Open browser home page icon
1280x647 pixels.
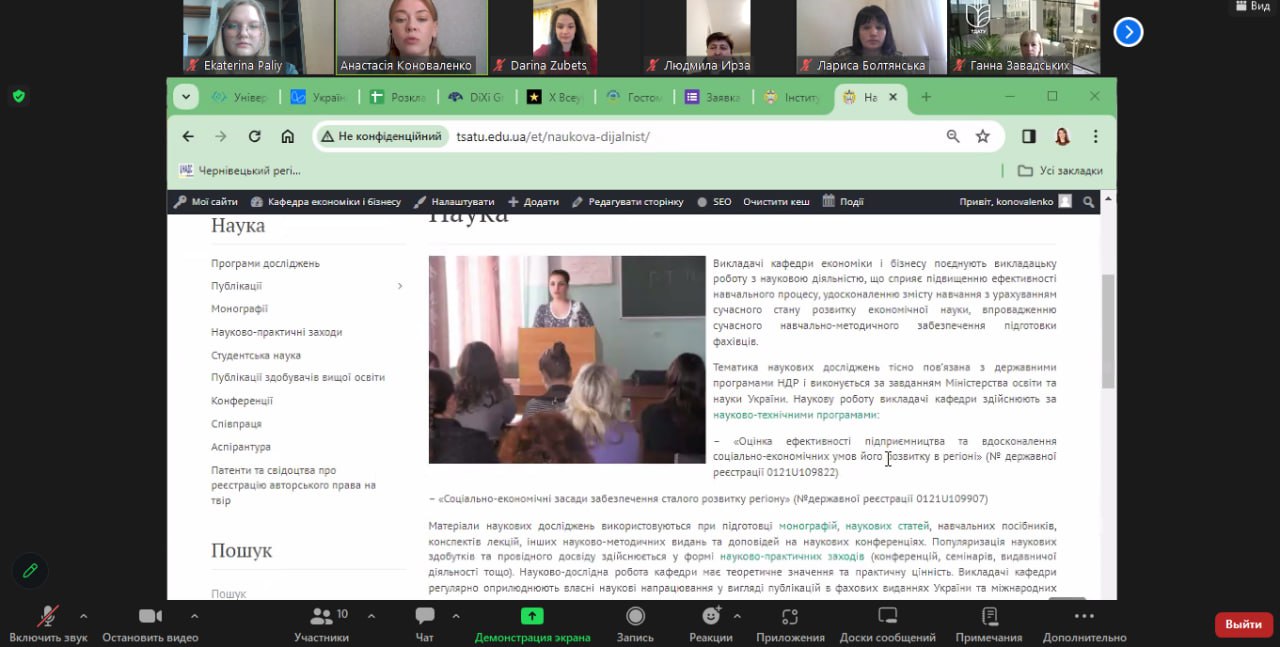(x=288, y=136)
